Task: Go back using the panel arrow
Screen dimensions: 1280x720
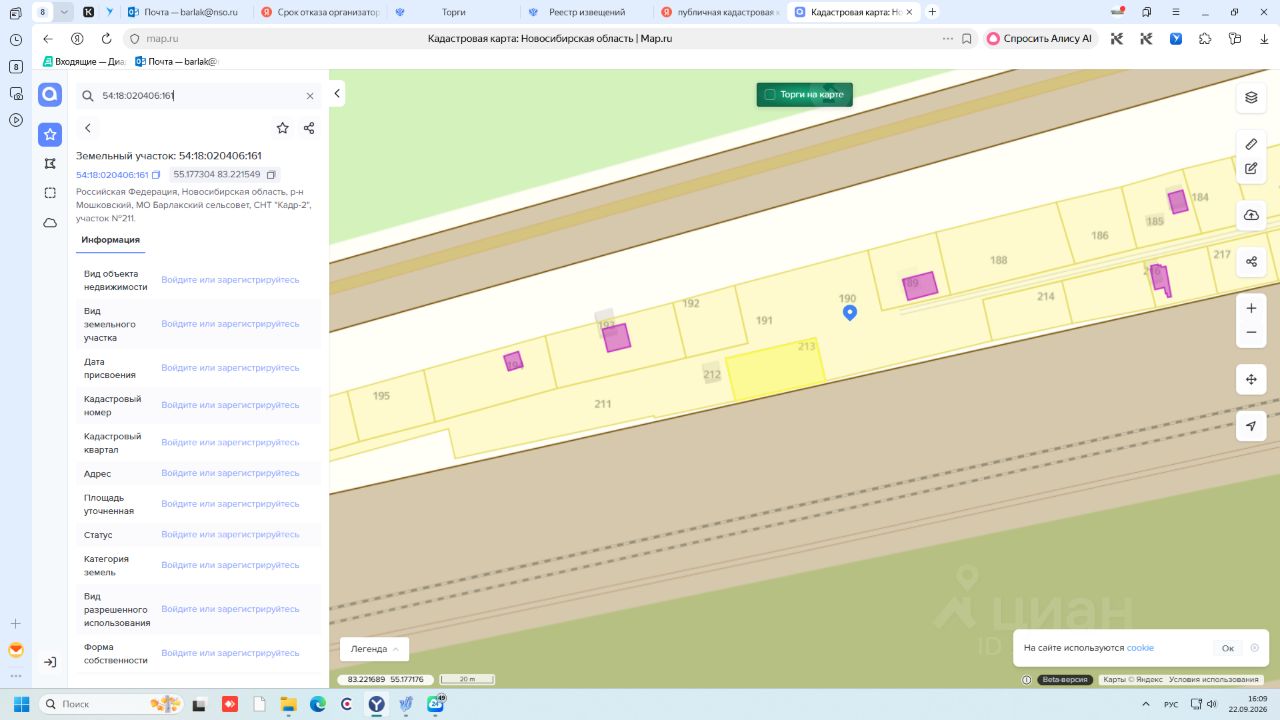Action: coord(88,128)
